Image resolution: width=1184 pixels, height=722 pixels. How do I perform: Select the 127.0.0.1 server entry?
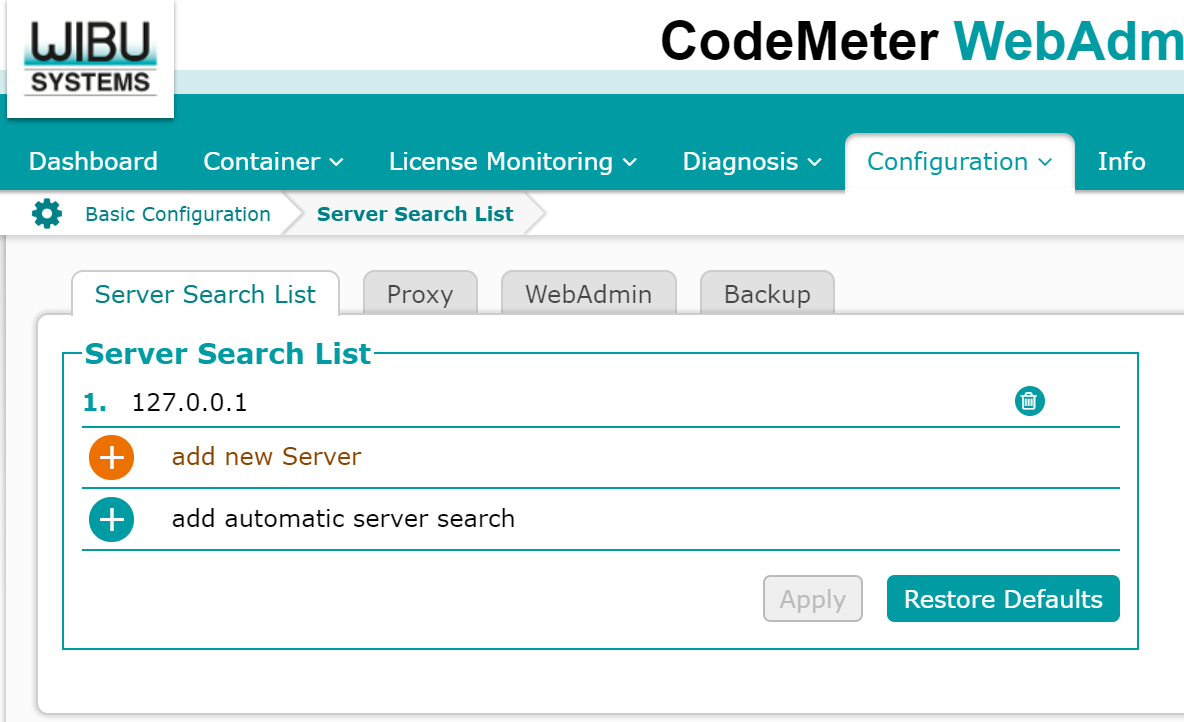coord(190,403)
